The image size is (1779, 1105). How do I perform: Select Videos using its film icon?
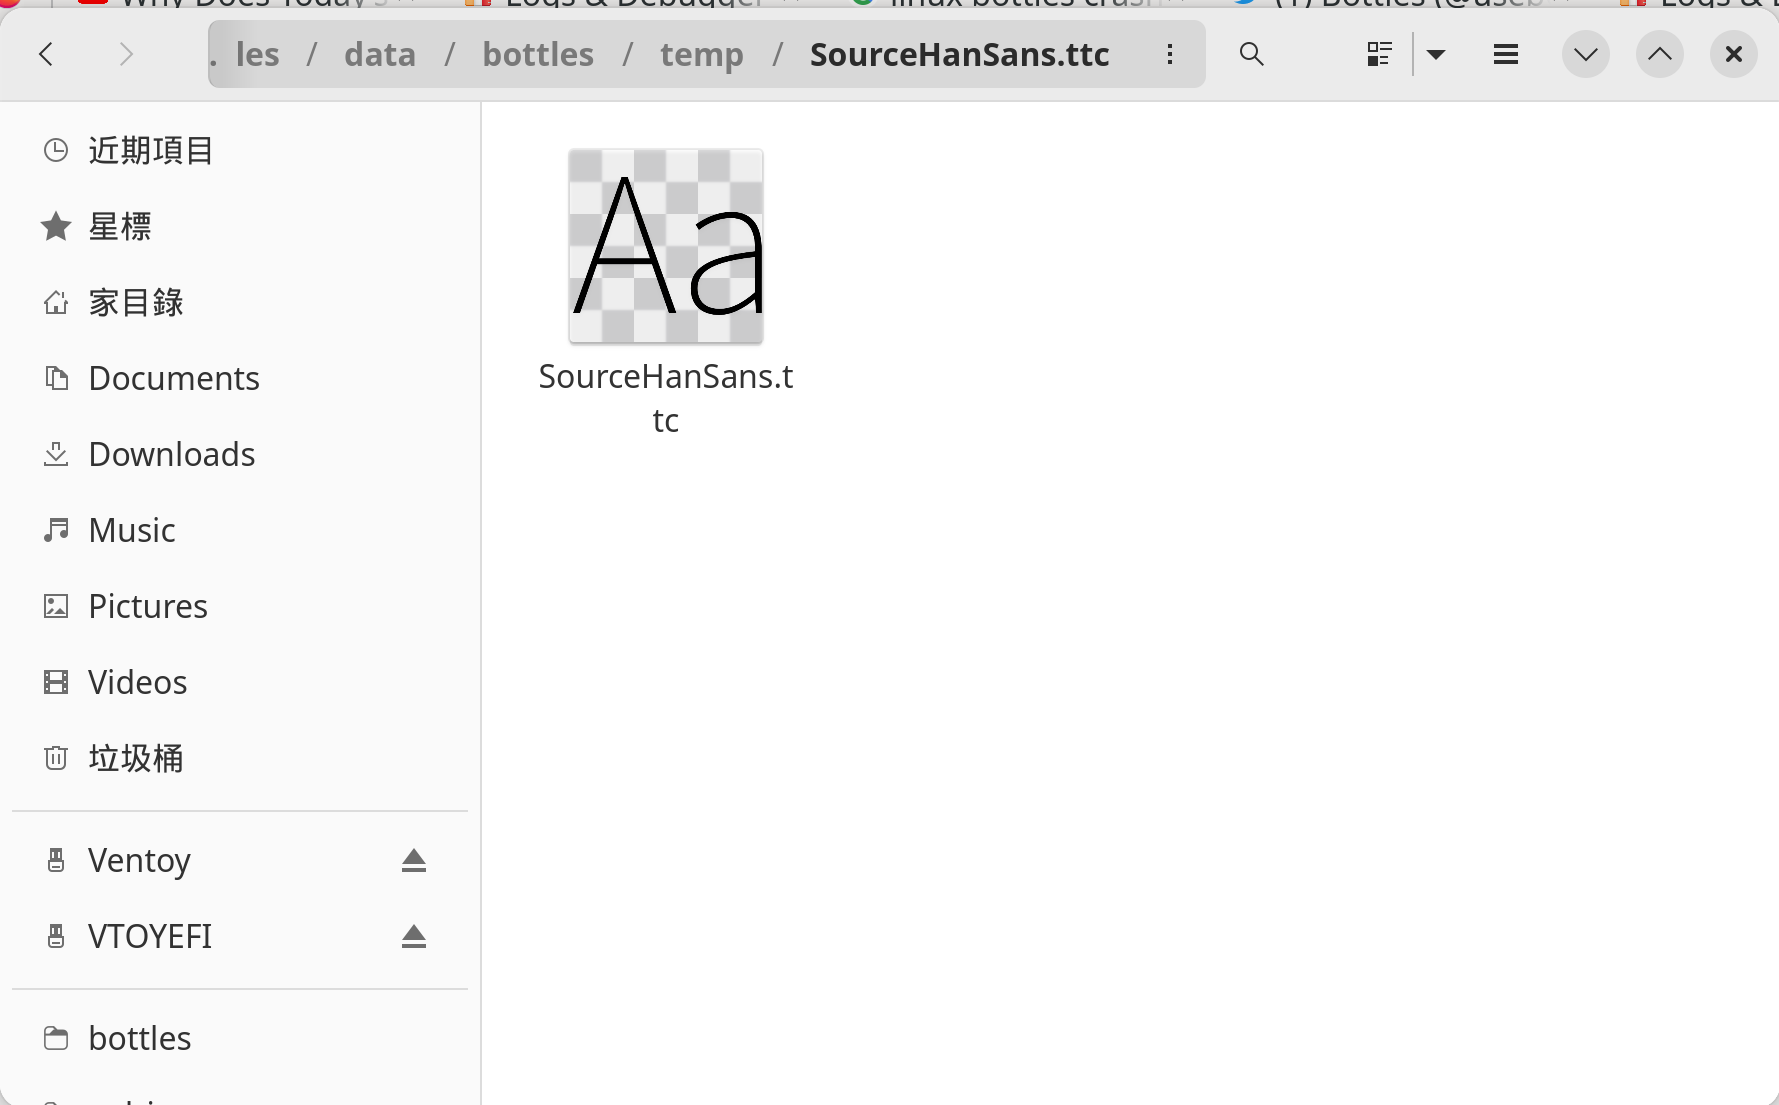coord(56,681)
